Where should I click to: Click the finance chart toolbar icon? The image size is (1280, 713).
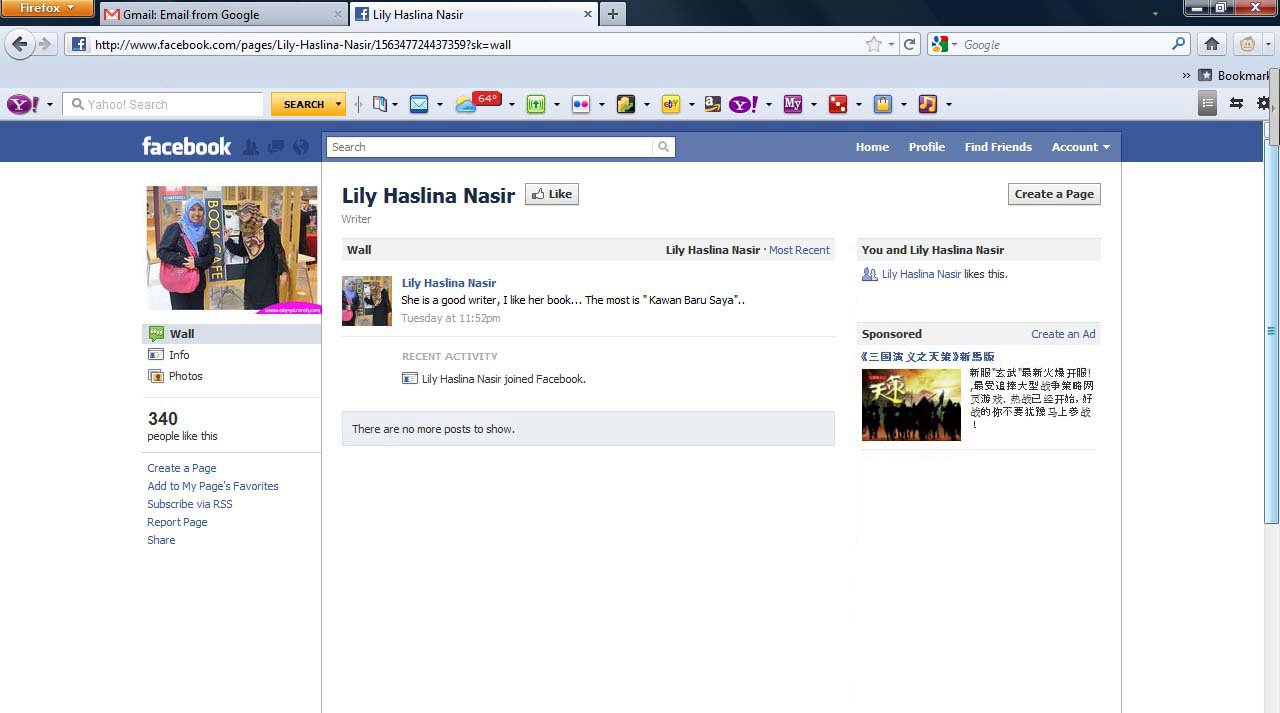click(x=626, y=104)
